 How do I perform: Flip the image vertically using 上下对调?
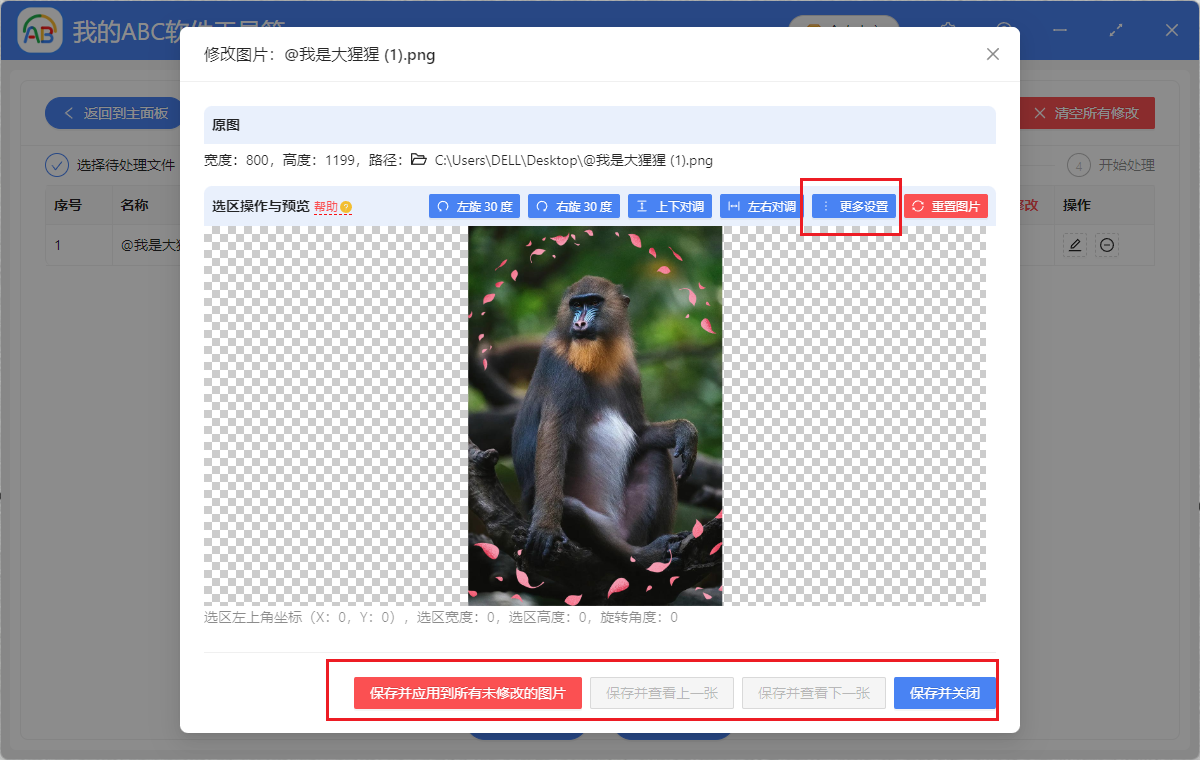[x=668, y=205]
